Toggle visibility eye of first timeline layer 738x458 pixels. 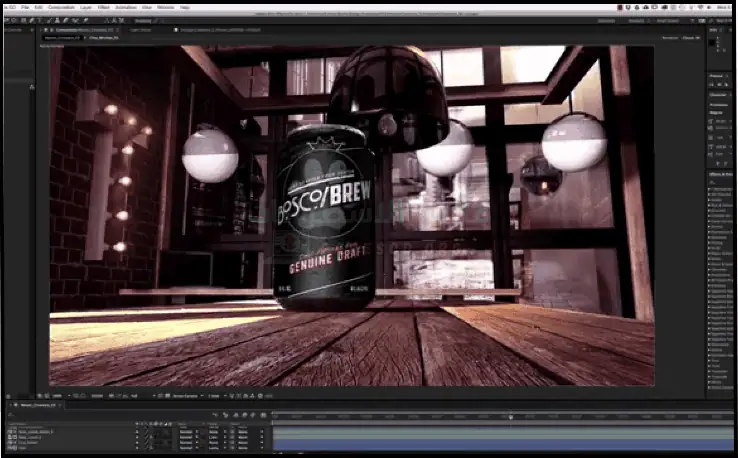[7, 431]
